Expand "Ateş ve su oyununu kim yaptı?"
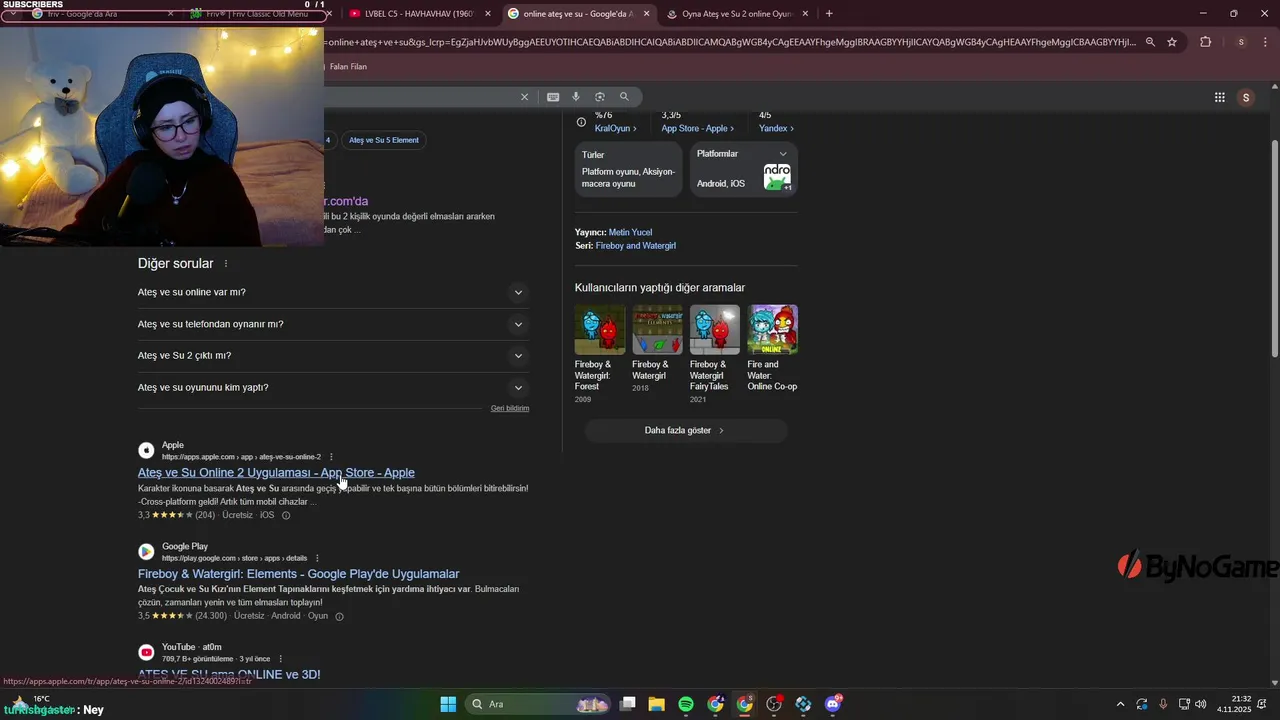1280x720 pixels. click(333, 388)
